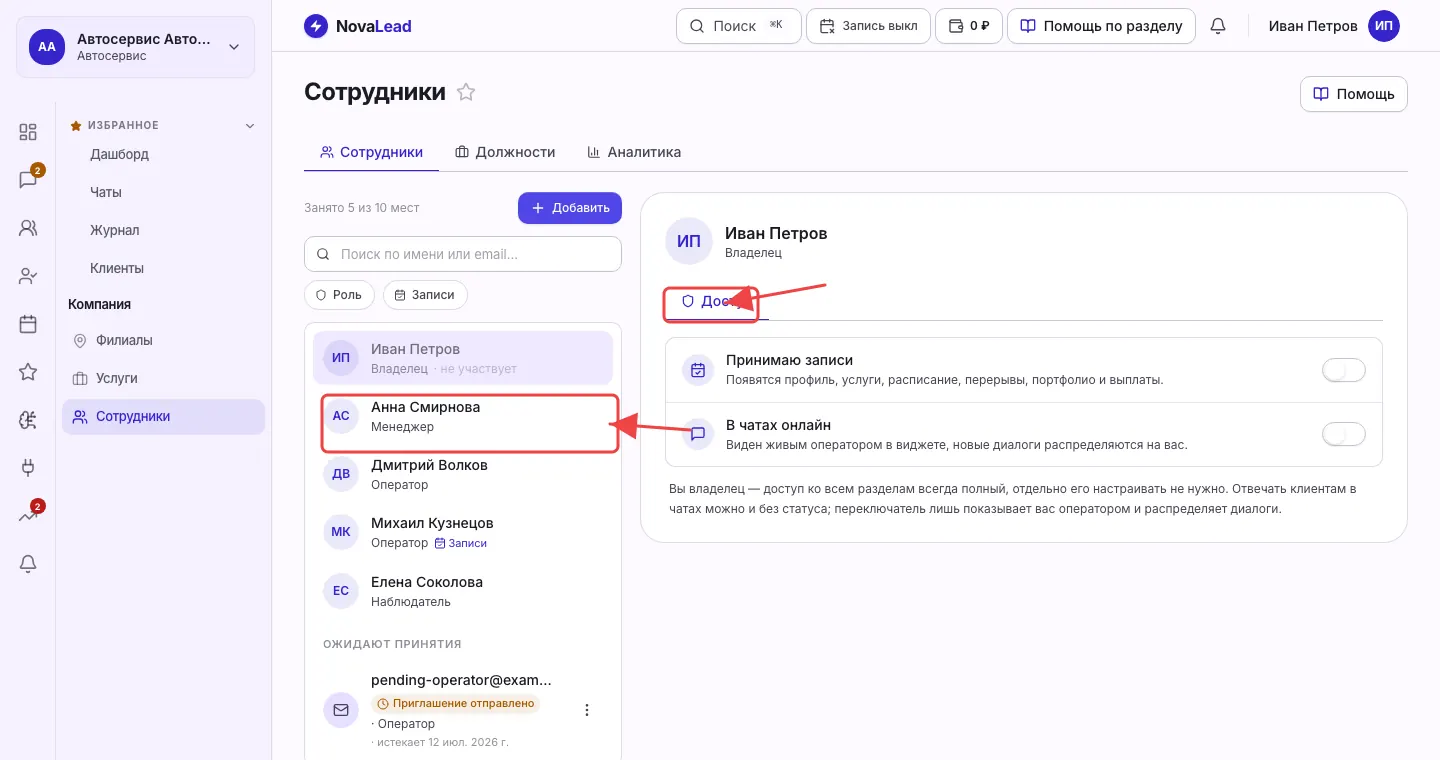Click the calendar icon beside Принимаю записи
Screen dimensions: 1440x760
[x=698, y=370]
